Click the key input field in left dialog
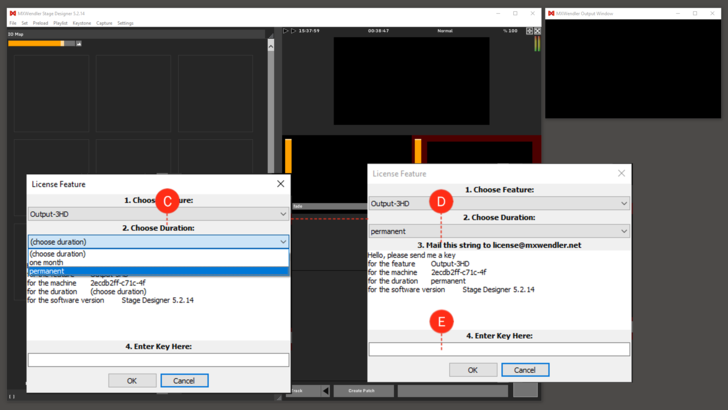 [x=158, y=360]
